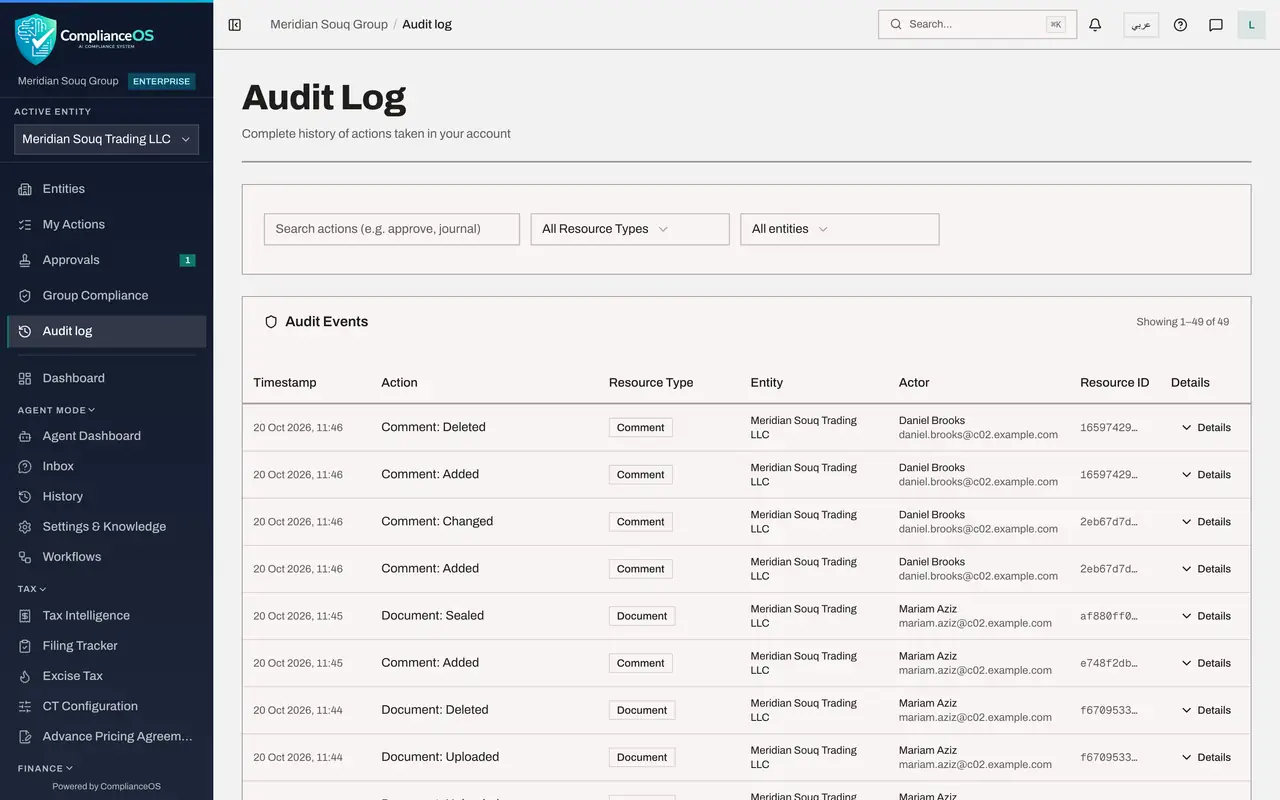The image size is (1280, 800).
Task: Expand Details for Document: Deleted row
Action: [1206, 710]
